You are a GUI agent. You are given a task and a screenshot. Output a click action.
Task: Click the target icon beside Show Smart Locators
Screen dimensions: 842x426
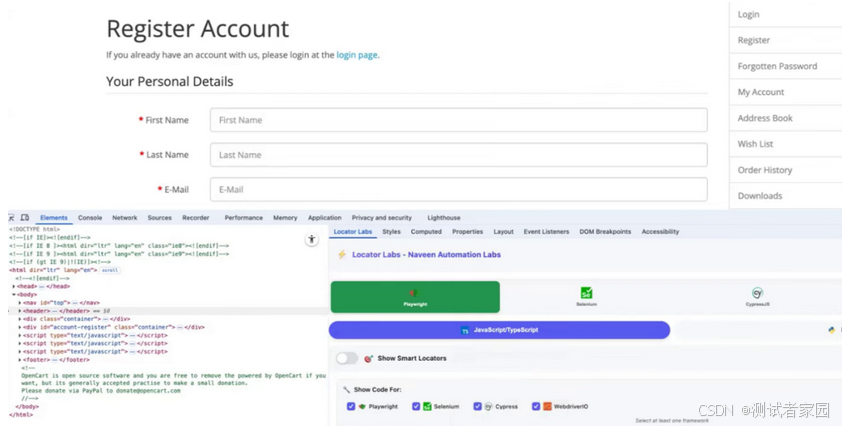tap(368, 358)
